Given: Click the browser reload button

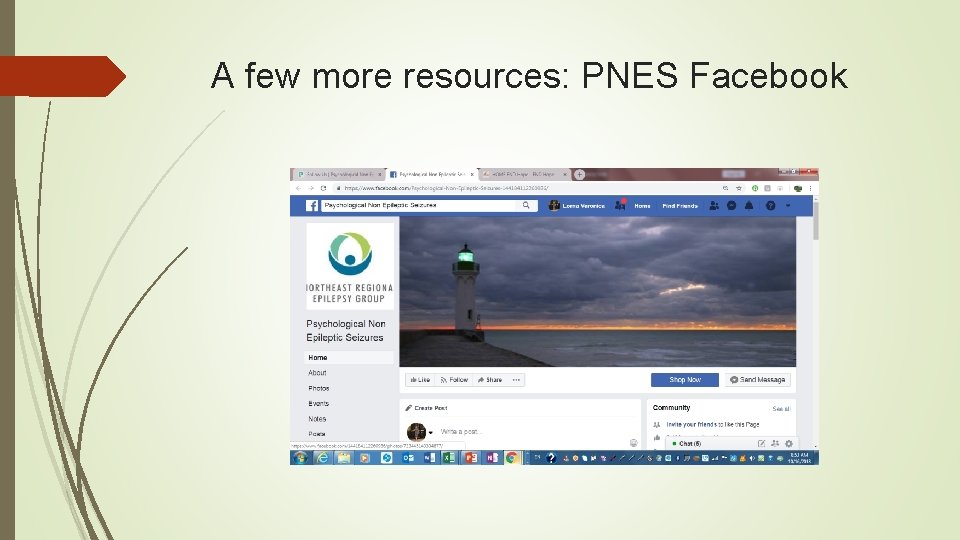Looking at the screenshot, I should [323, 189].
